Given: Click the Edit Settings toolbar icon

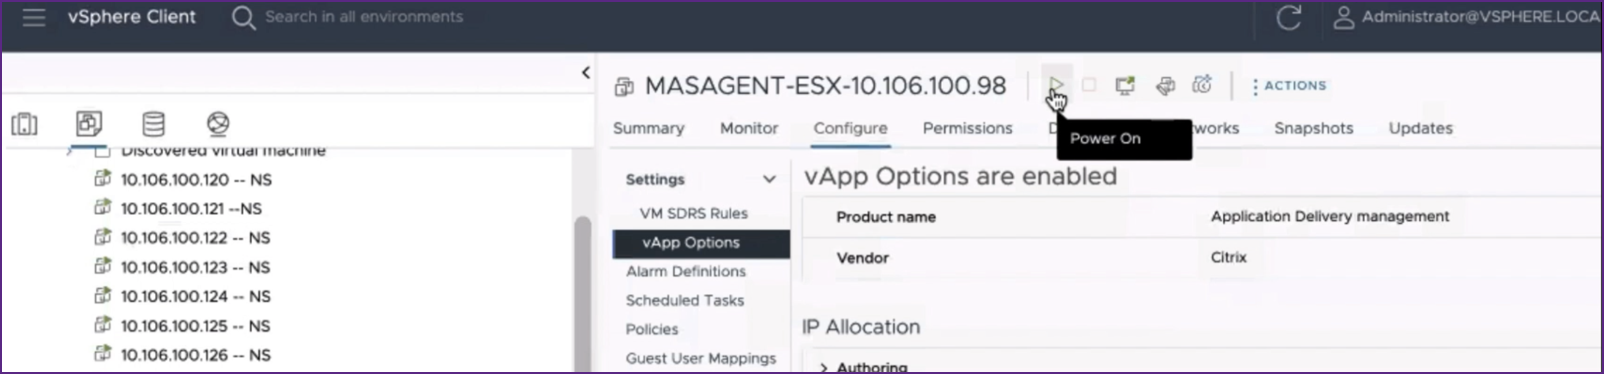Looking at the screenshot, I should 1165,86.
